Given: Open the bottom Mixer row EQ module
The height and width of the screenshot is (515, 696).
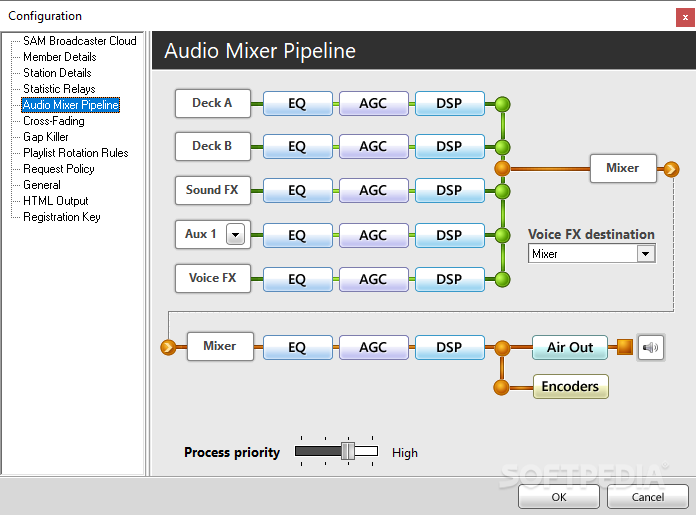Looking at the screenshot, I should [297, 347].
